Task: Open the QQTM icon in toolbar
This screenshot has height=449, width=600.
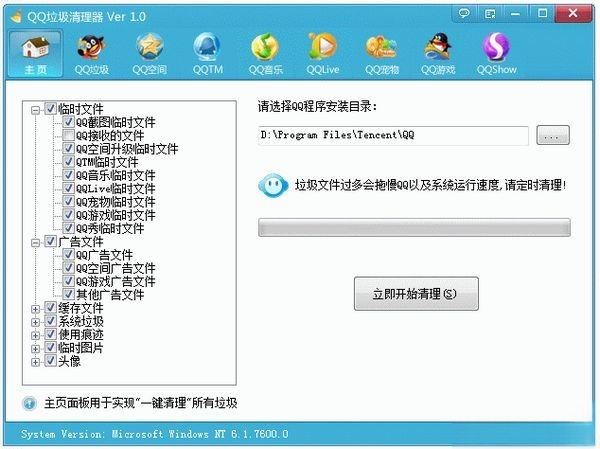Action: coord(207,47)
